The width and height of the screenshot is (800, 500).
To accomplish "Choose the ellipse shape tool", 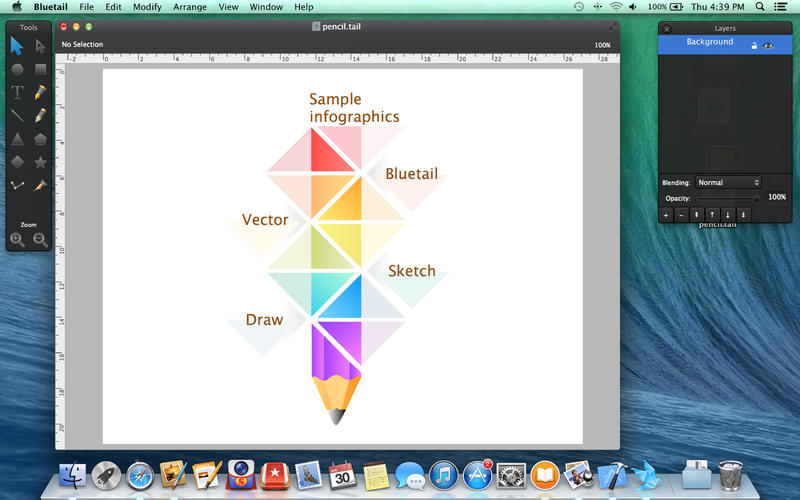I will click(17, 69).
